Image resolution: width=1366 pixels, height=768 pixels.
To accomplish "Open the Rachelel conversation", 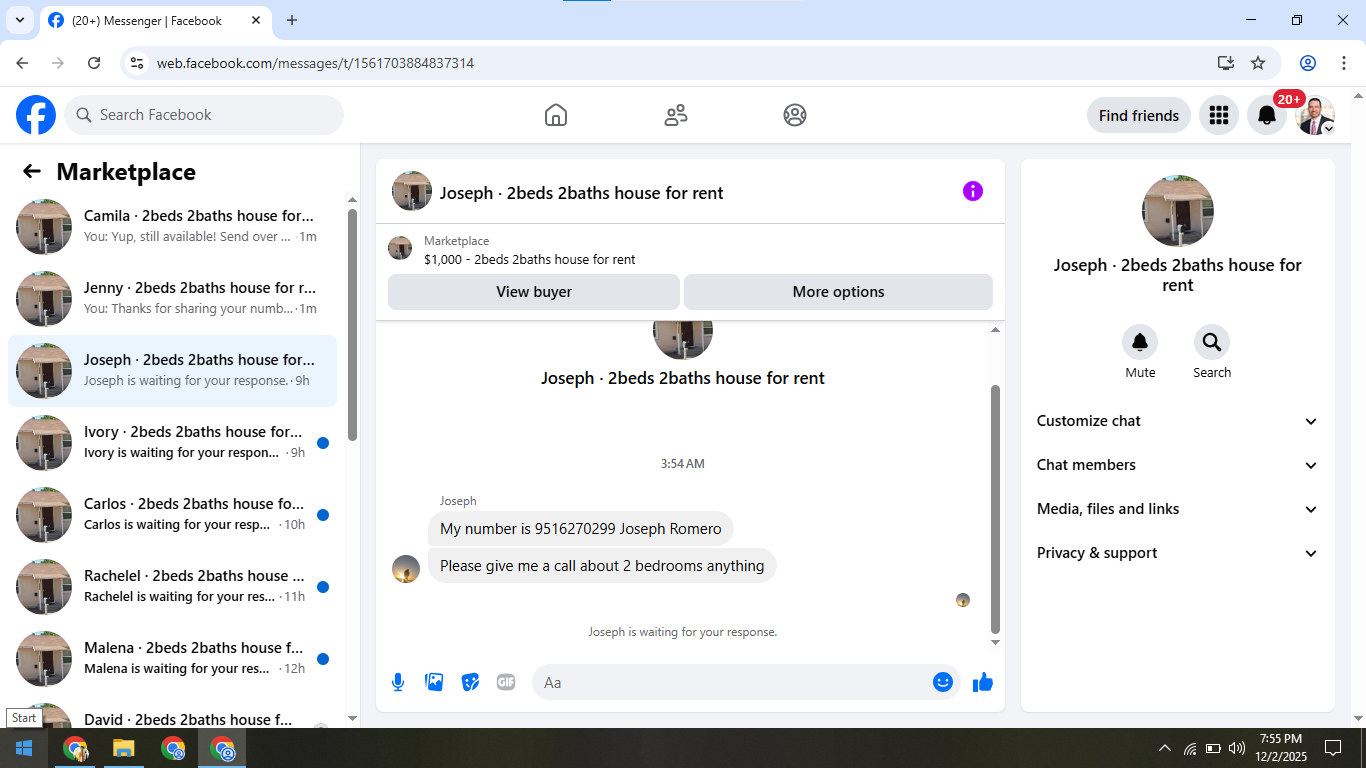I will pyautogui.click(x=172, y=587).
